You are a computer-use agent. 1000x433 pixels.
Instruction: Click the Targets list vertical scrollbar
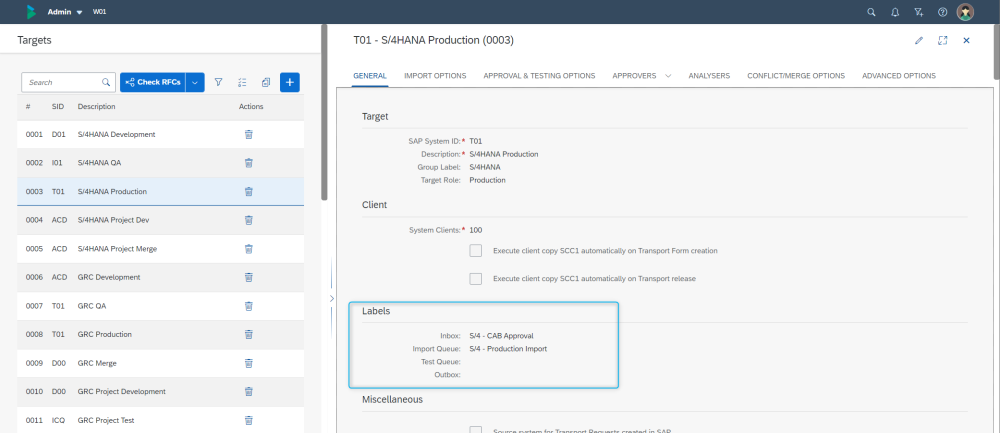tap(325, 113)
